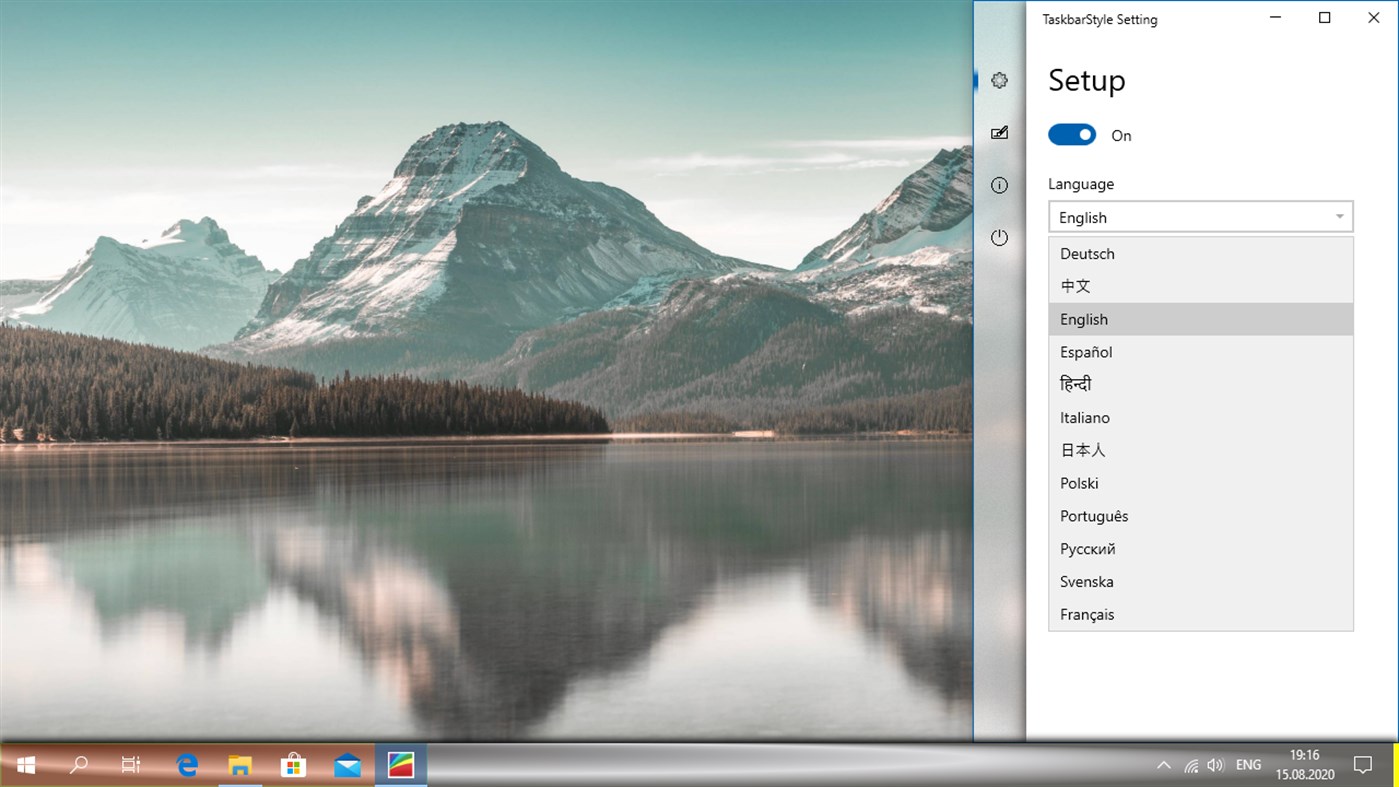1399x787 pixels.
Task: Select the customize/edit icon in the sidebar
Action: click(998, 133)
